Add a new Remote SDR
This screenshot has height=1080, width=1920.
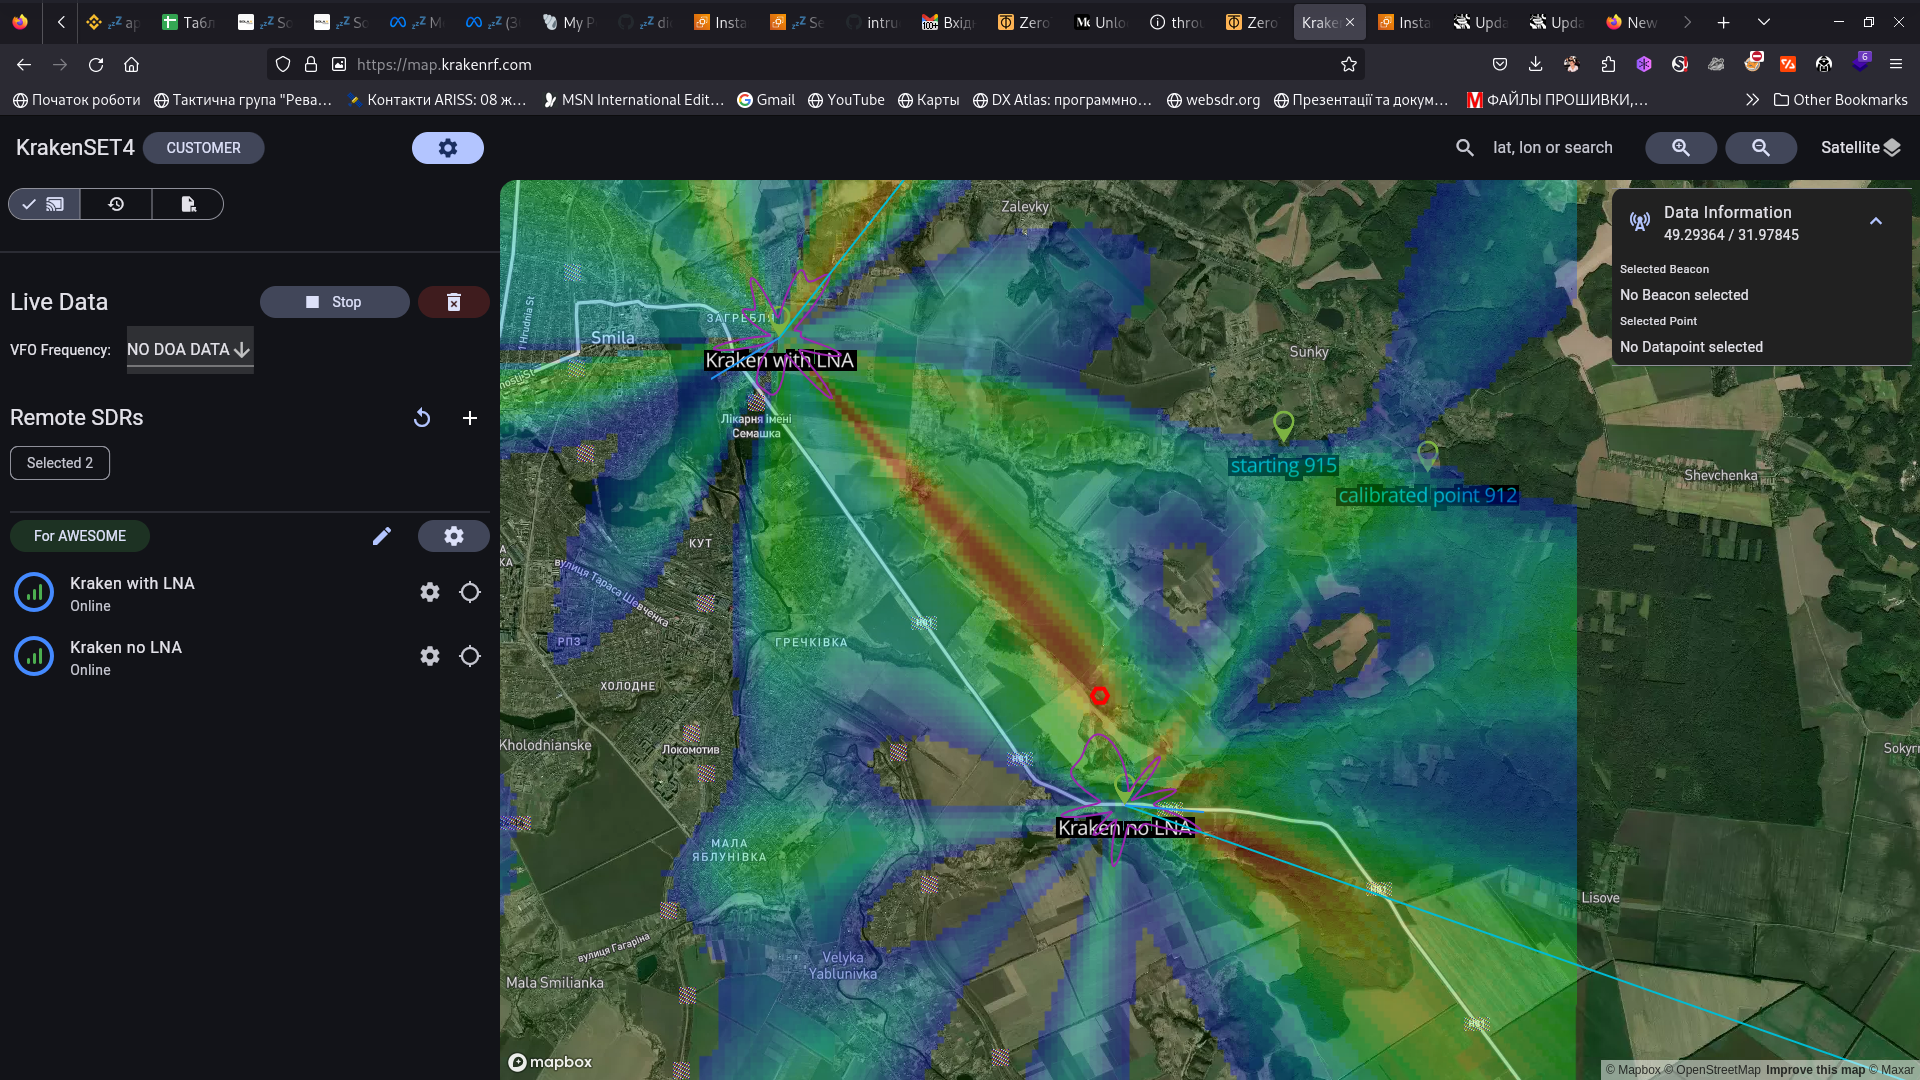coord(470,418)
